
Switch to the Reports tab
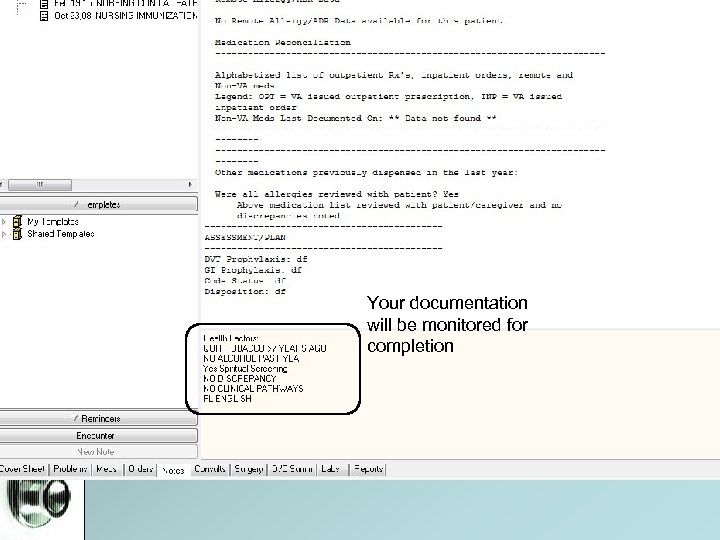point(368,469)
